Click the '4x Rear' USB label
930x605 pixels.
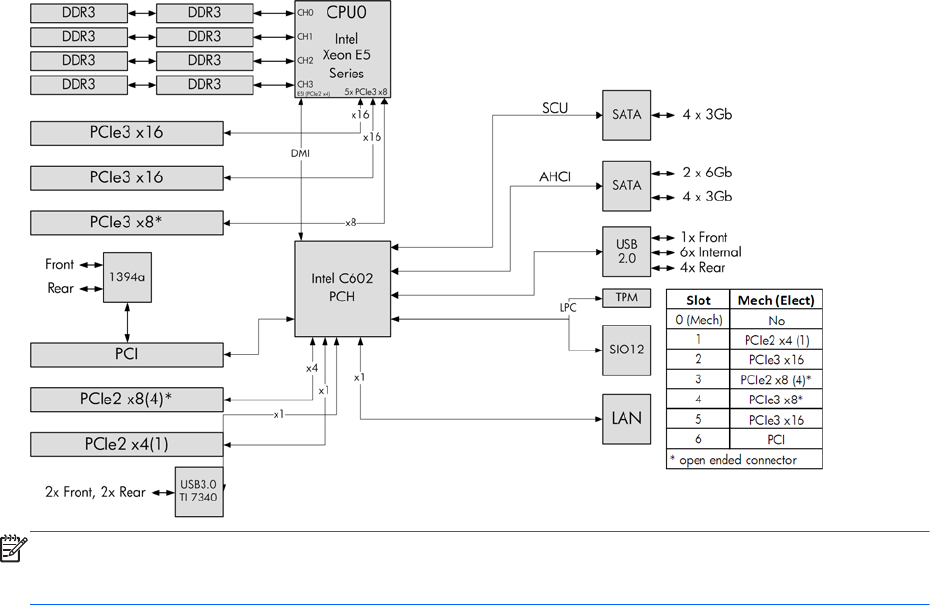pos(702,268)
